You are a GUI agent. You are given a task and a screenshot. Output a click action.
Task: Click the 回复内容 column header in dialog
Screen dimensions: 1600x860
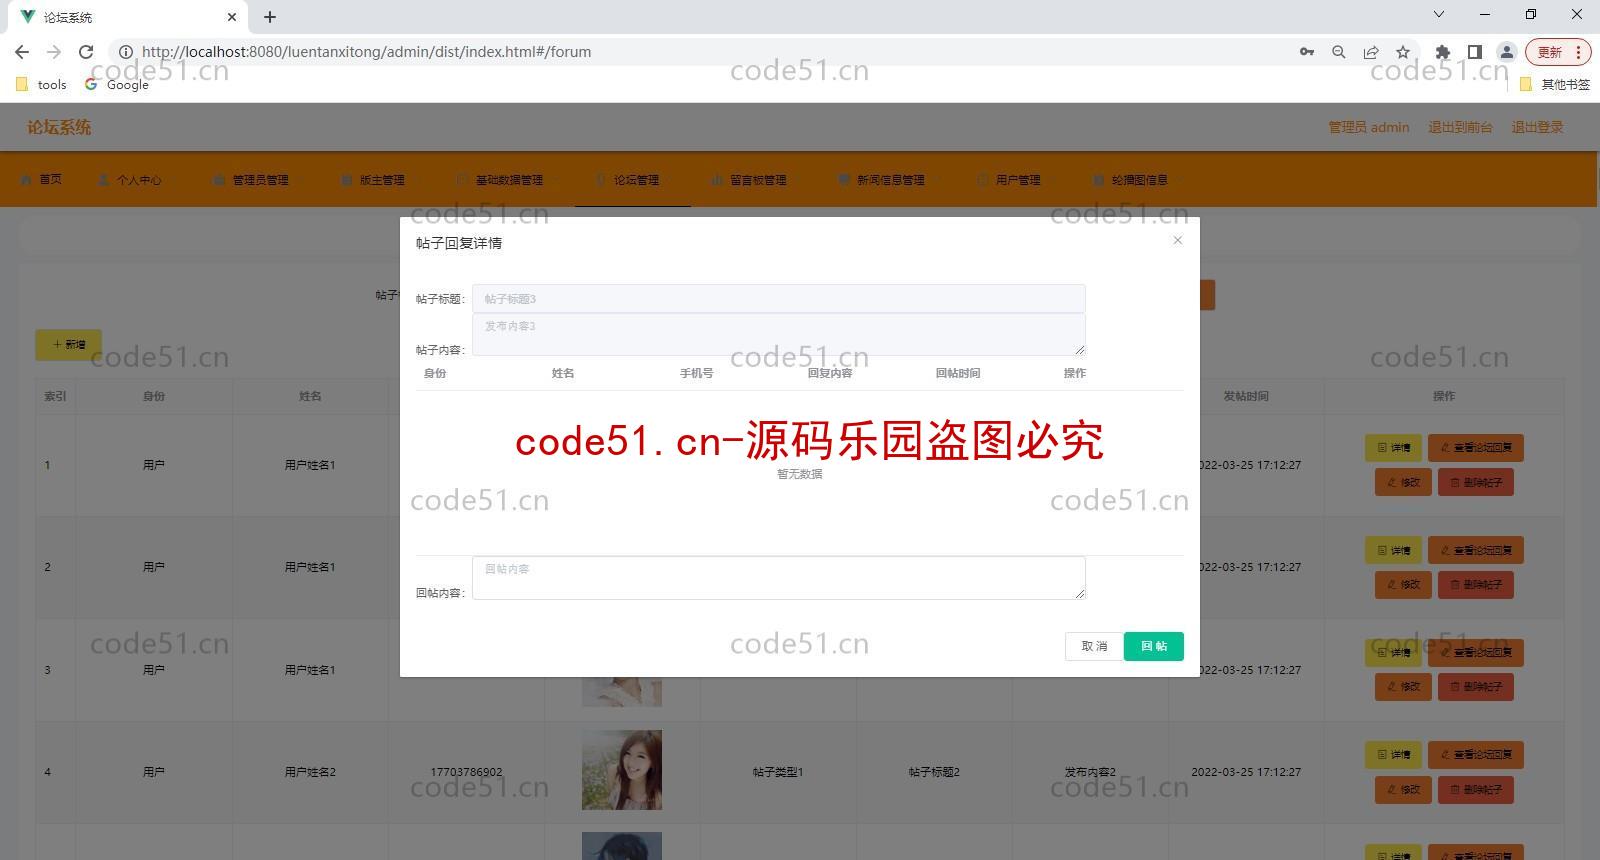(x=830, y=373)
